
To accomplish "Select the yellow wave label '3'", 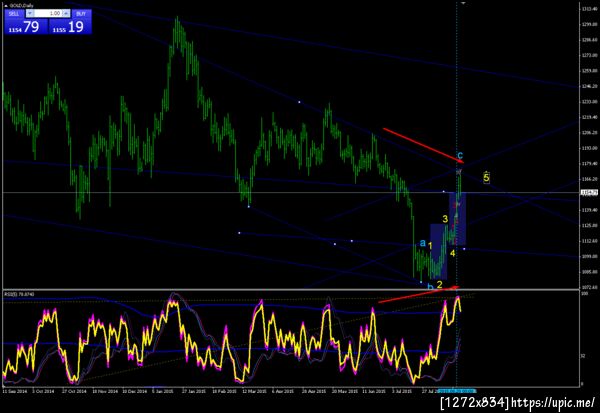I will [445, 219].
